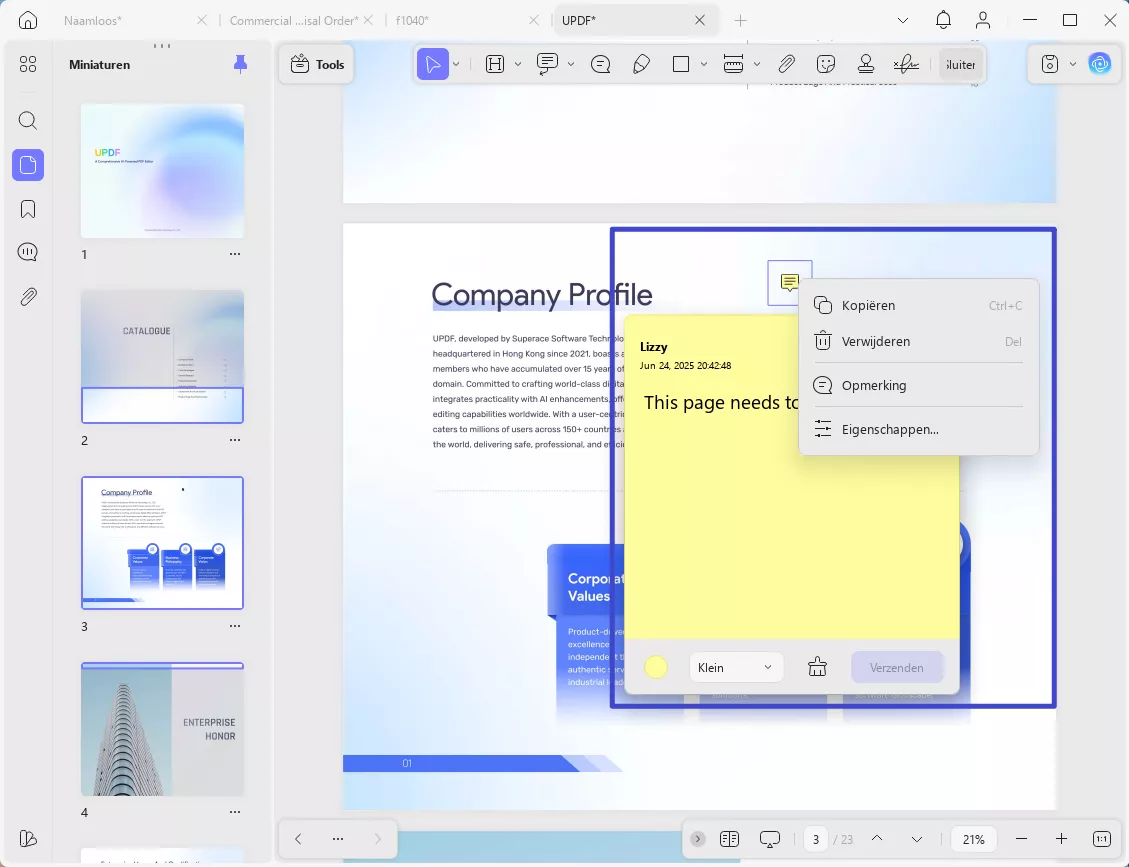This screenshot has height=867, width=1129.
Task: Choose the rectangle shape tool
Action: point(681,64)
